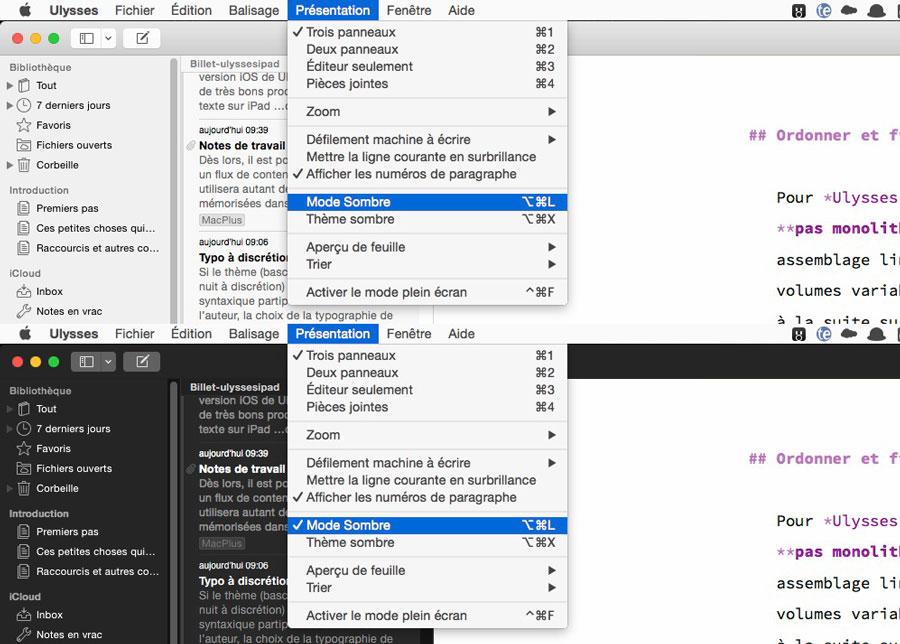Toggle Thème sombre in the dark window menu
The height and width of the screenshot is (644, 900).
point(427,542)
